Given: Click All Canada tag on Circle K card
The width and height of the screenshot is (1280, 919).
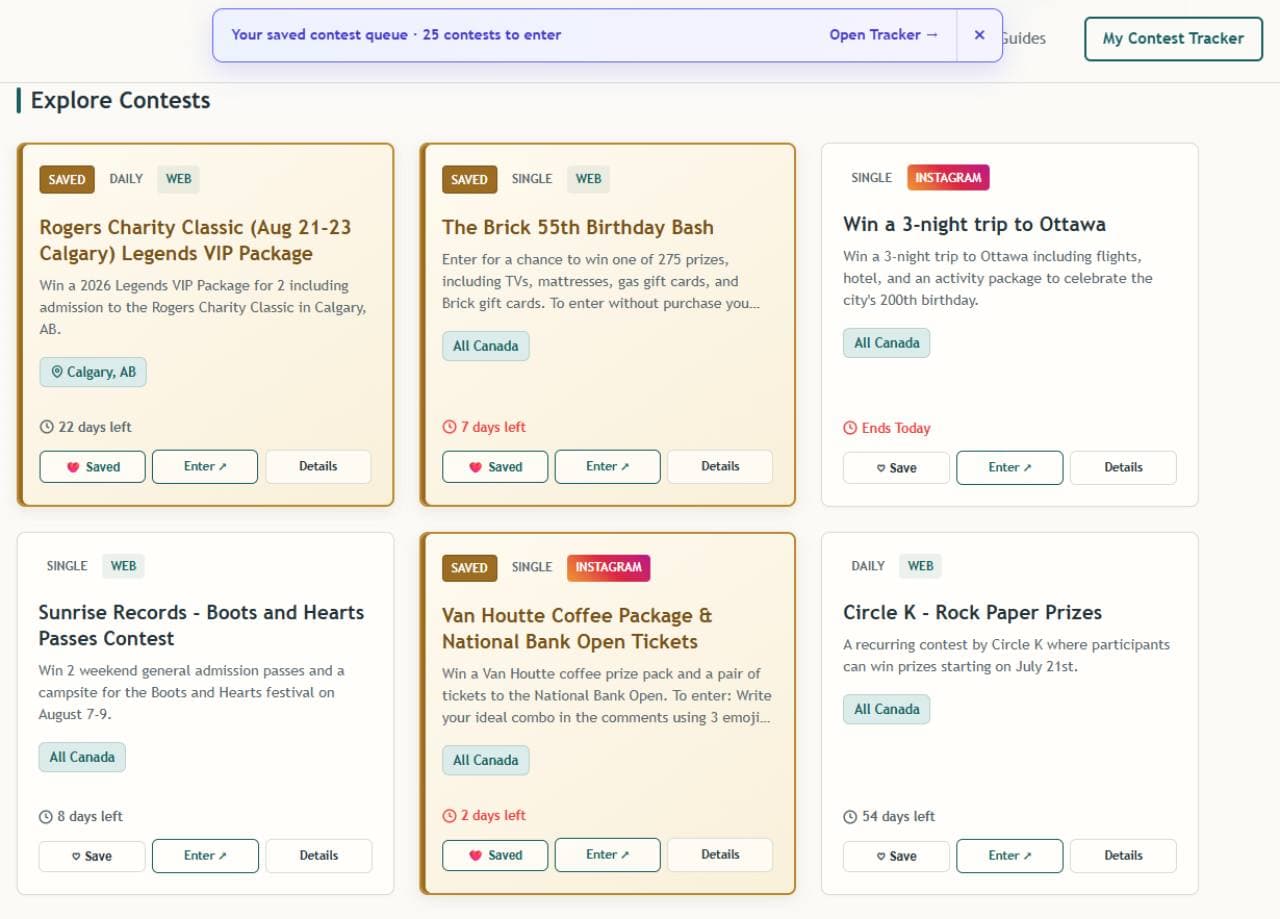Looking at the screenshot, I should coord(886,710).
